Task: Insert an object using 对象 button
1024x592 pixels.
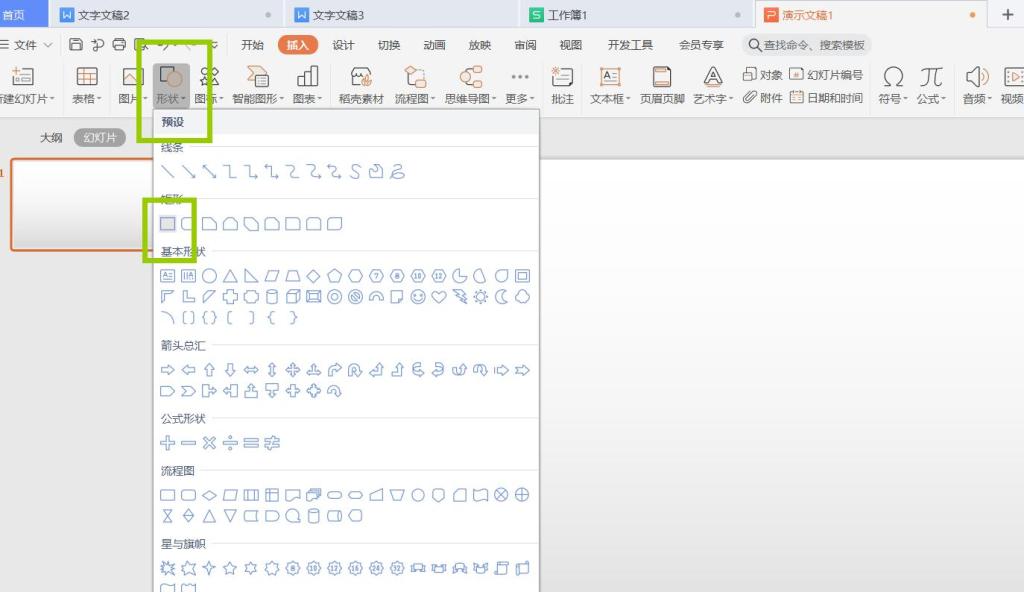Action: tap(763, 73)
